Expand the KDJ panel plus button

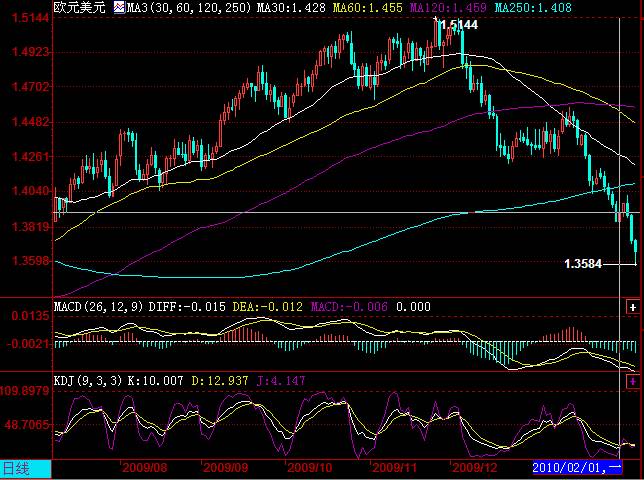(x=632, y=382)
